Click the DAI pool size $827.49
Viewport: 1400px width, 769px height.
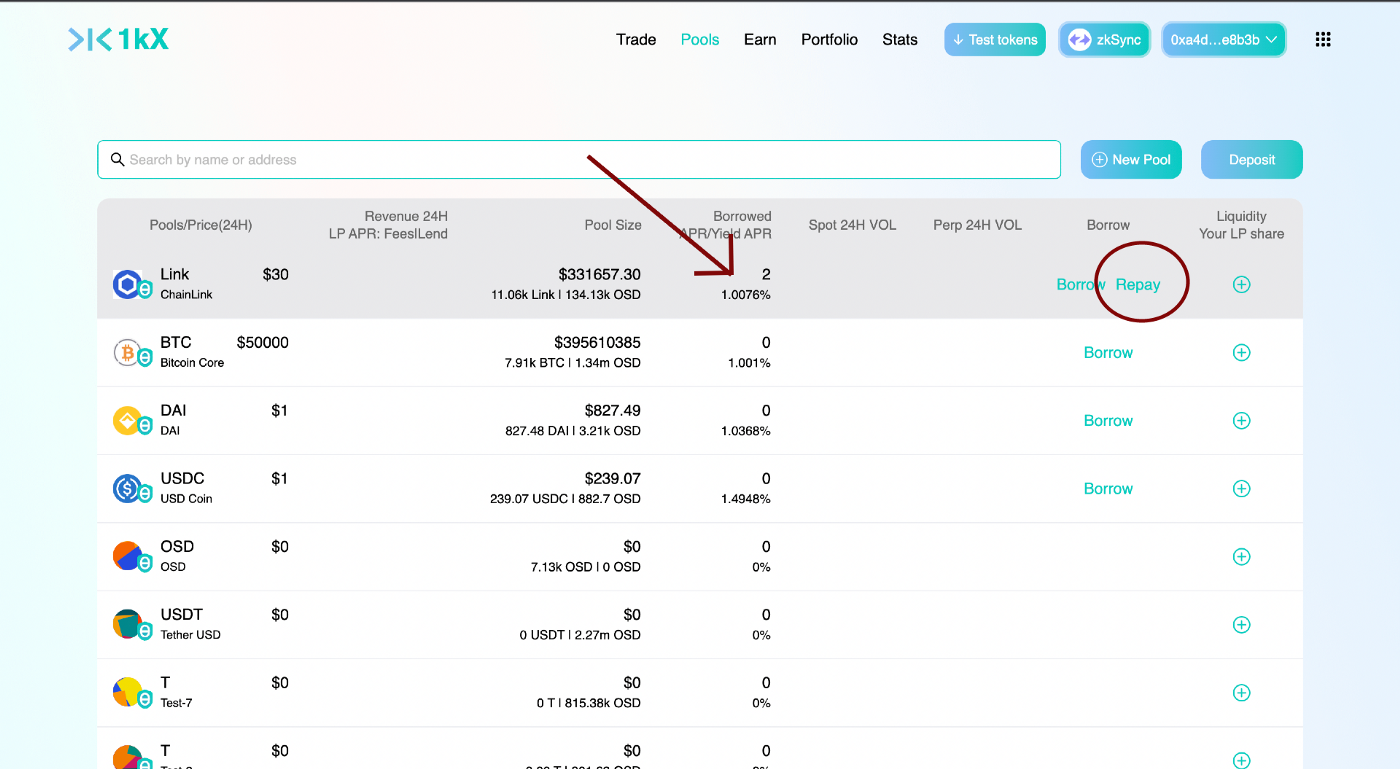coord(612,410)
